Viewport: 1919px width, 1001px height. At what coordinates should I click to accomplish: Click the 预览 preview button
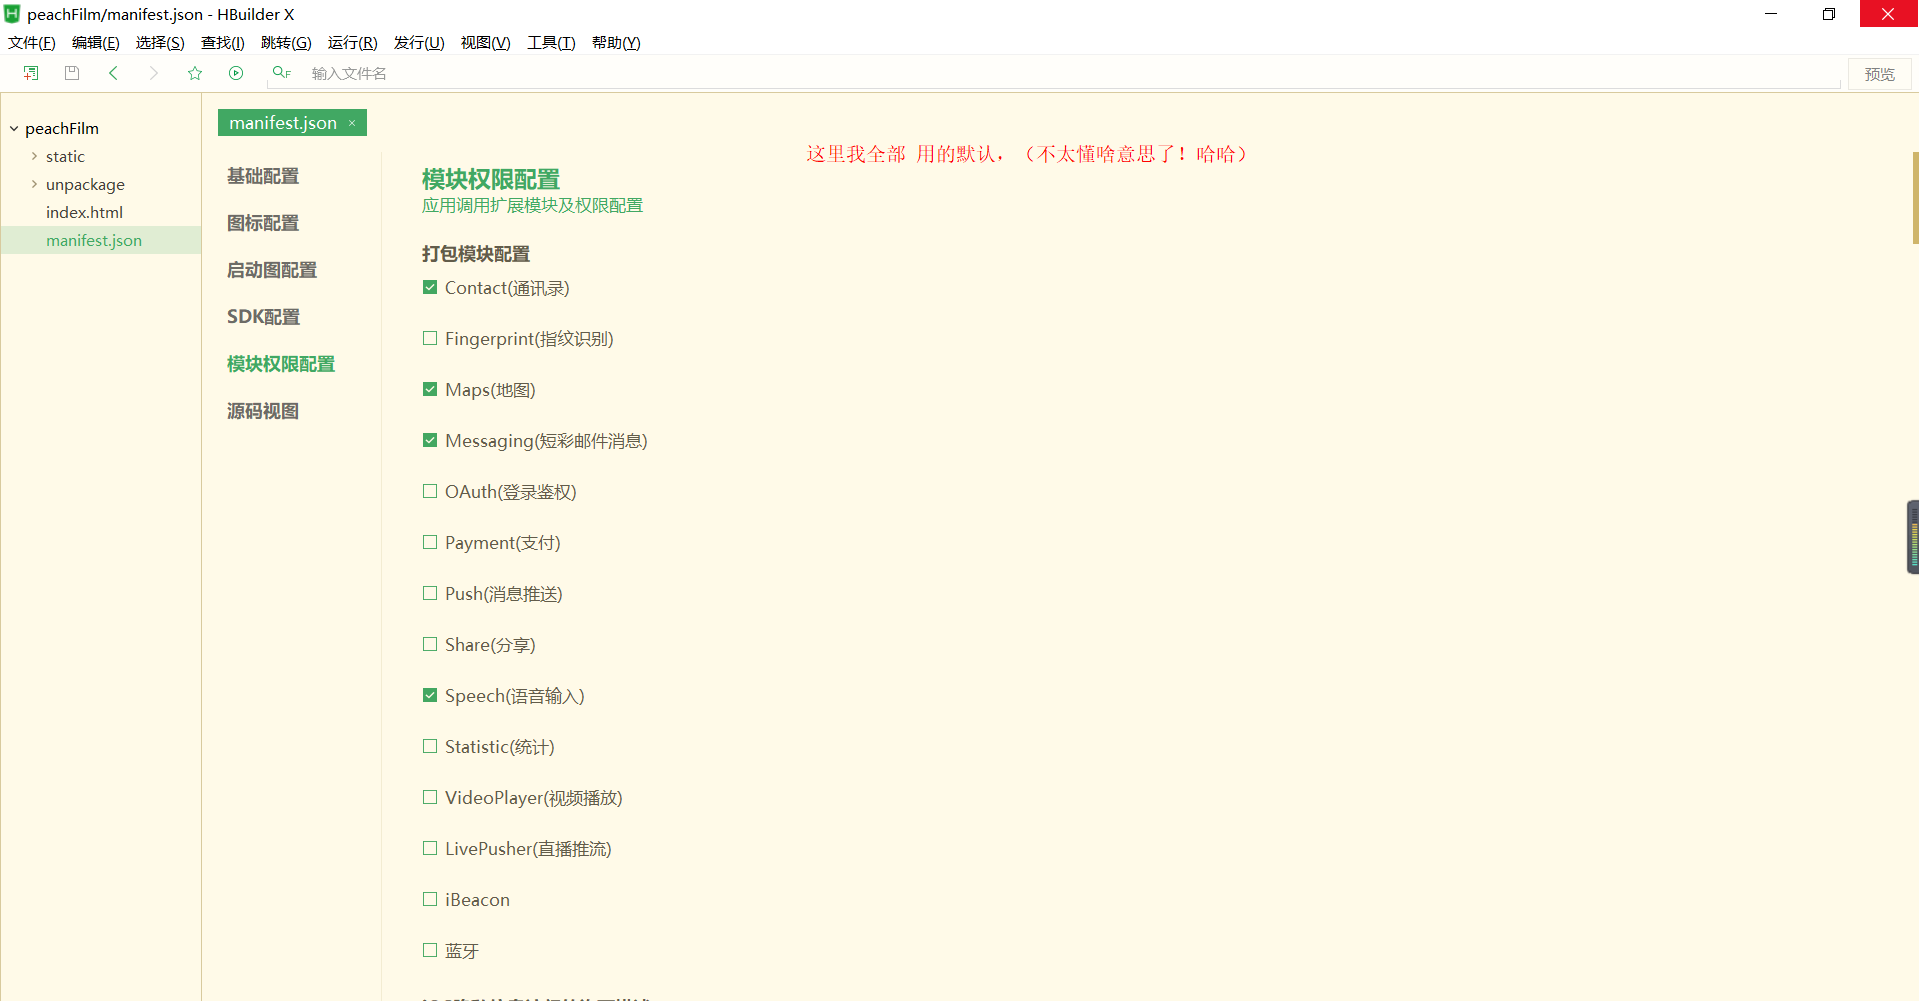point(1879,73)
